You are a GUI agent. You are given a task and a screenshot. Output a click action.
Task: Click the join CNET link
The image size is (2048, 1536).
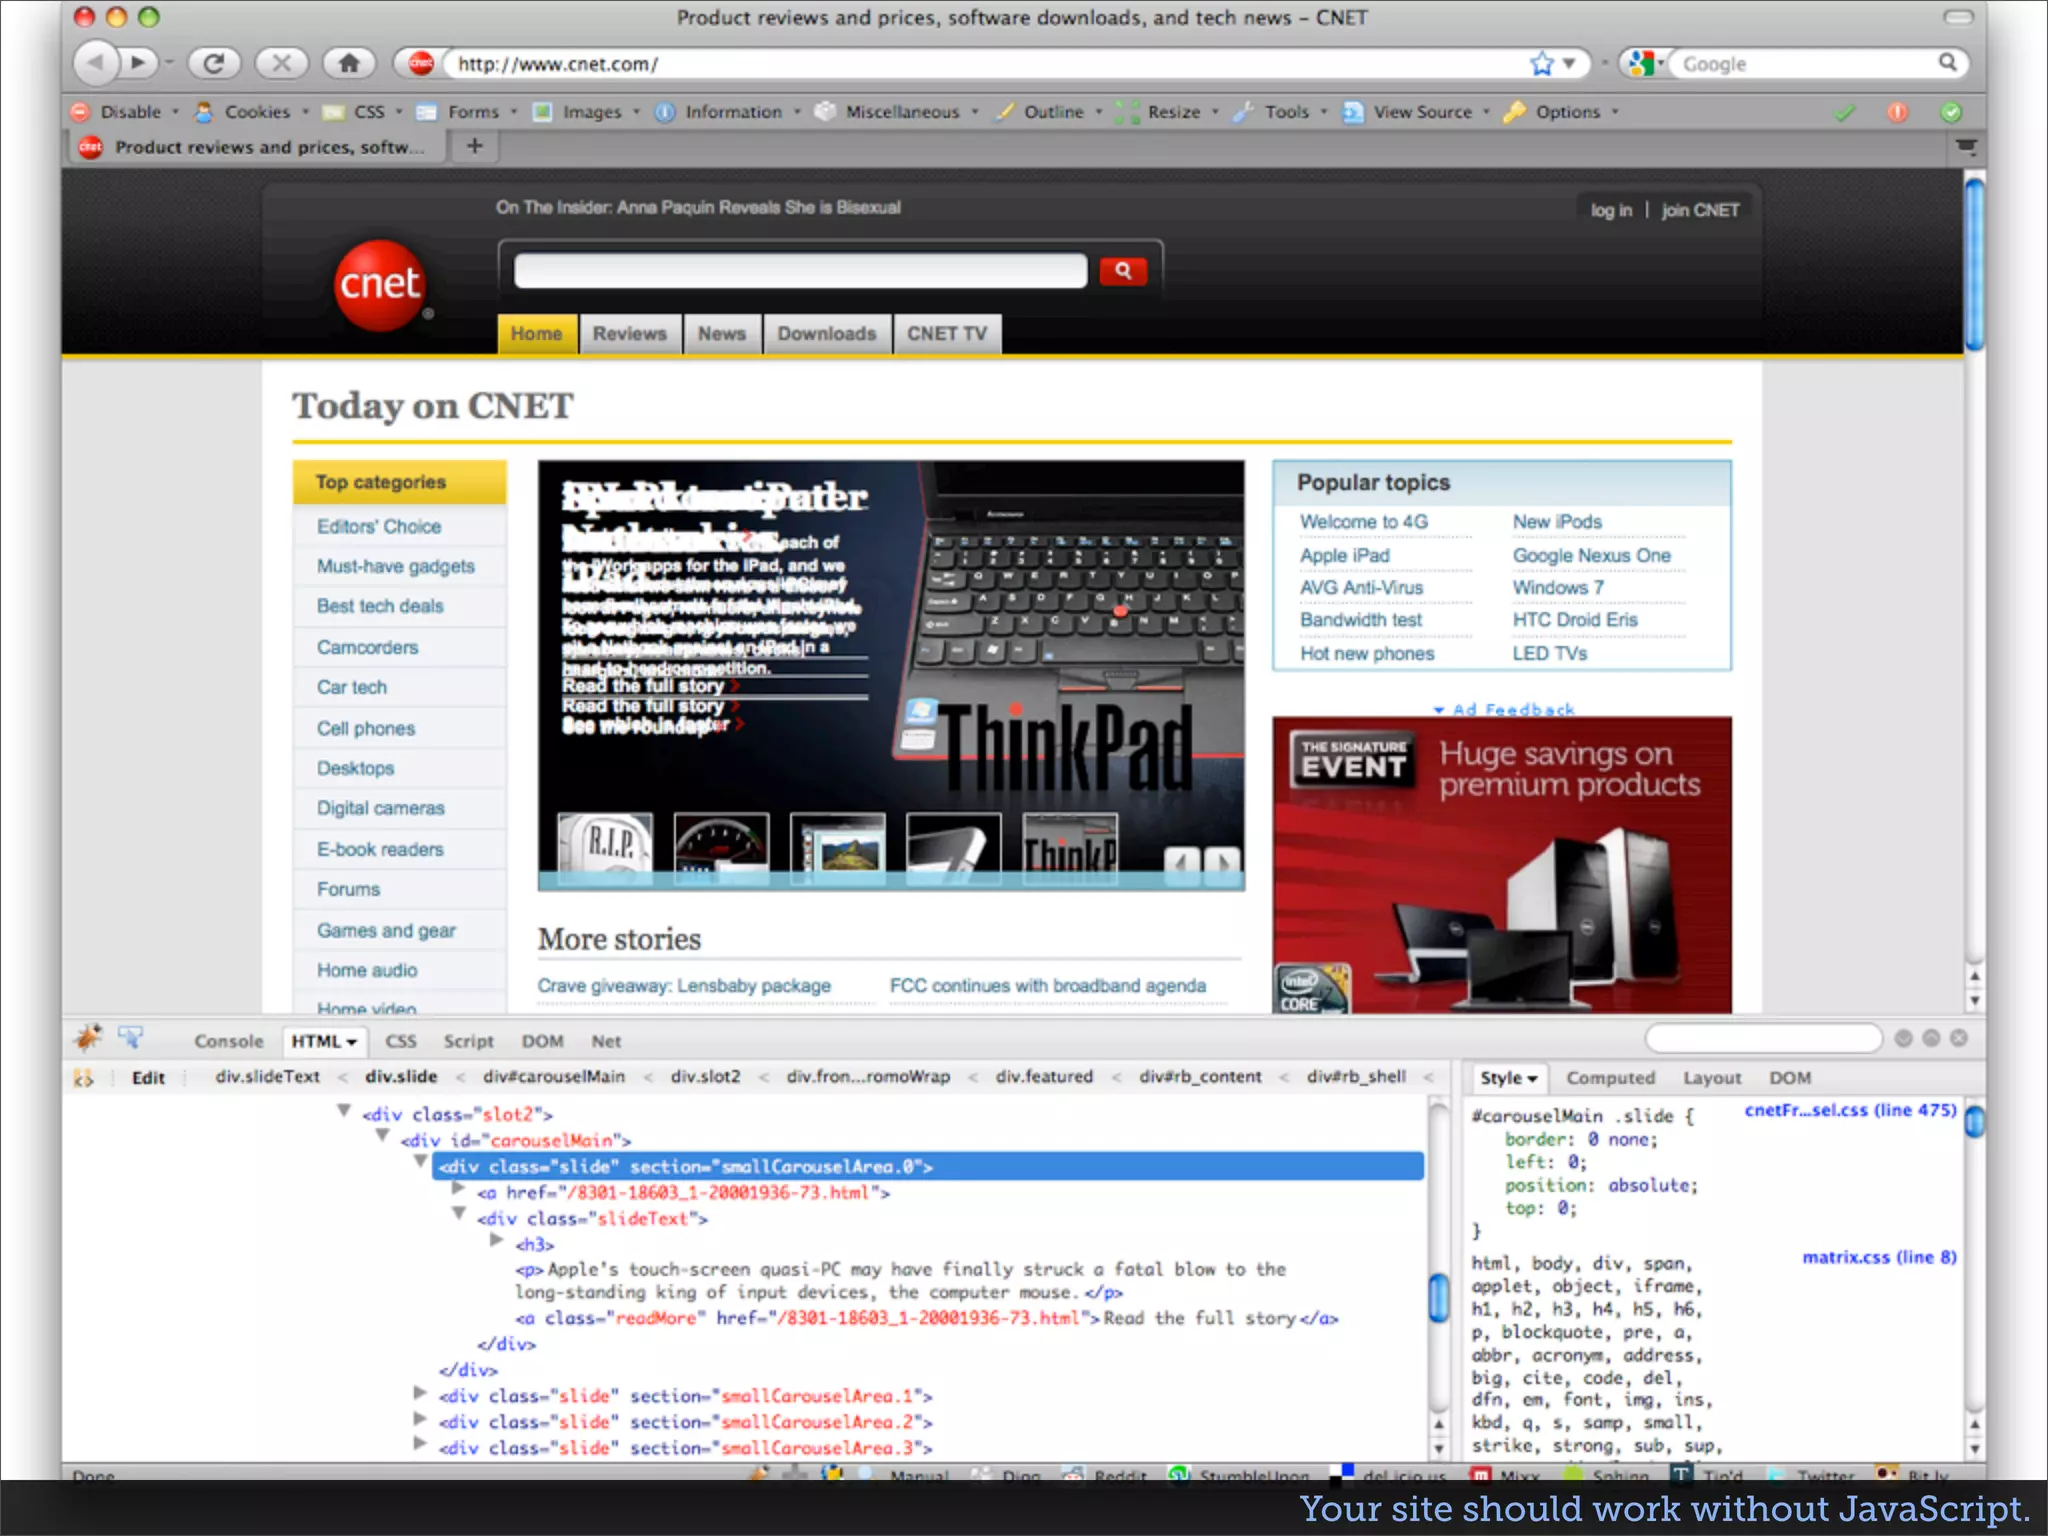coord(1700,210)
